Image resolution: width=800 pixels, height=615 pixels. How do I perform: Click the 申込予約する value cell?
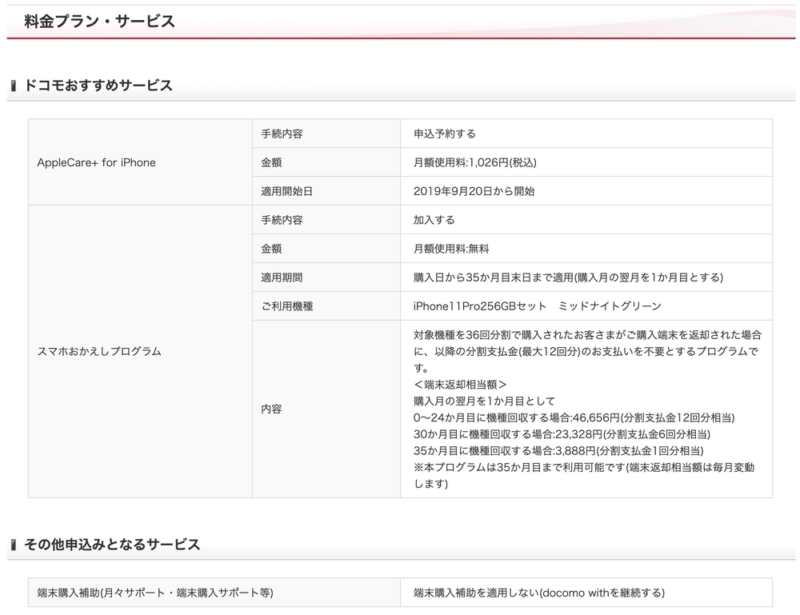(586, 134)
